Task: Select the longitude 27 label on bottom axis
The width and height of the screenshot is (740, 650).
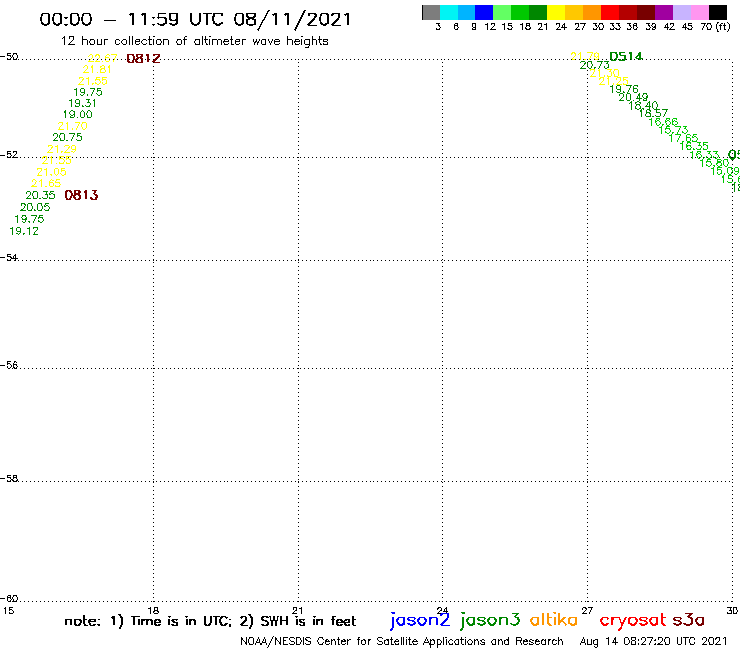Action: [587, 610]
